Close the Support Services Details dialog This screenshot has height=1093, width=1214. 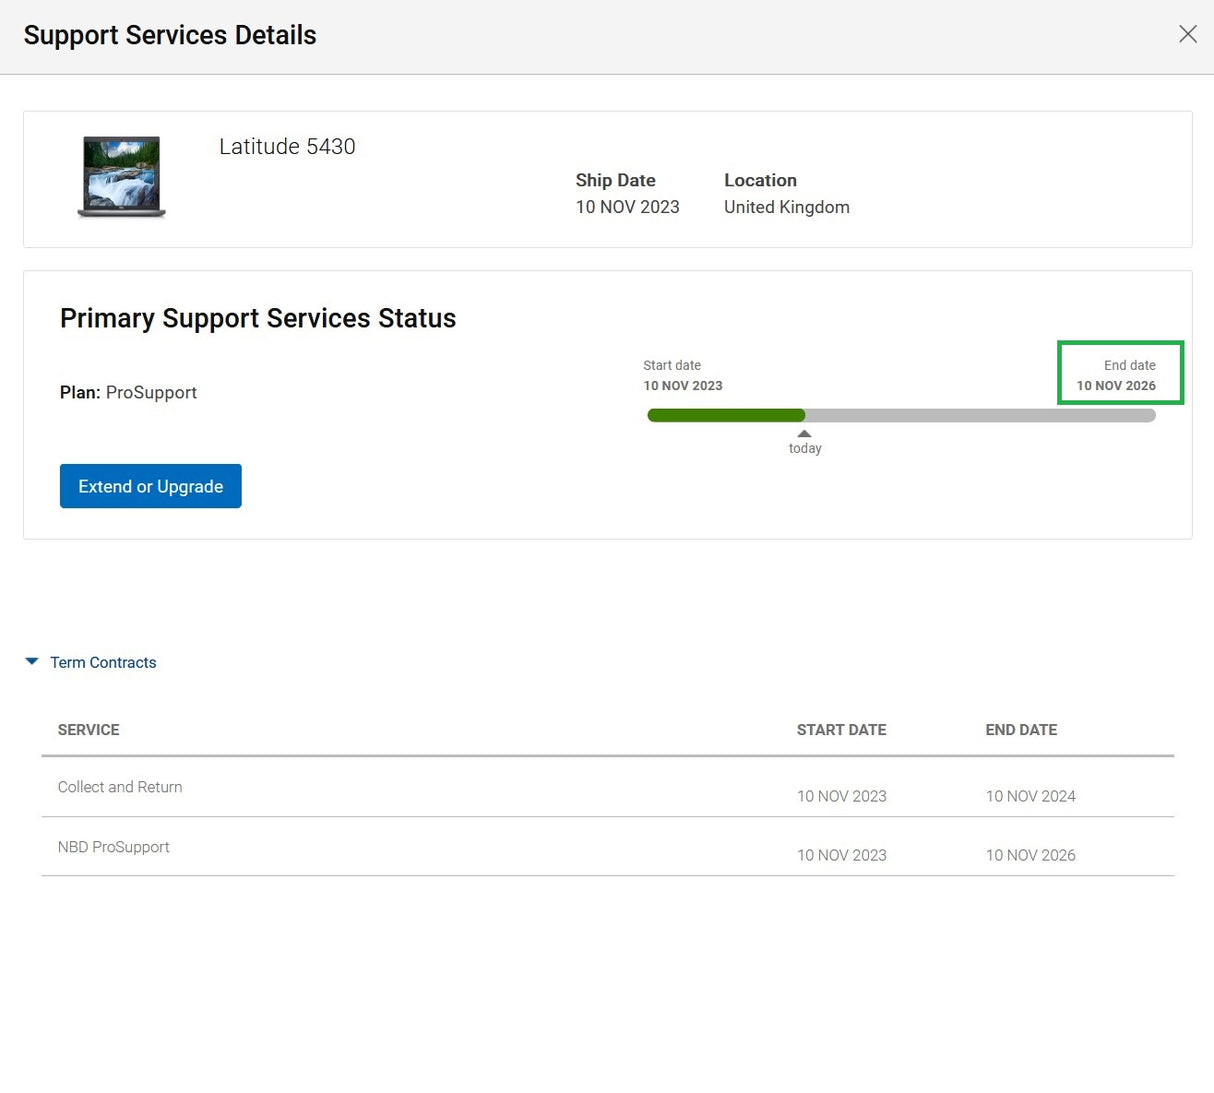click(x=1187, y=34)
